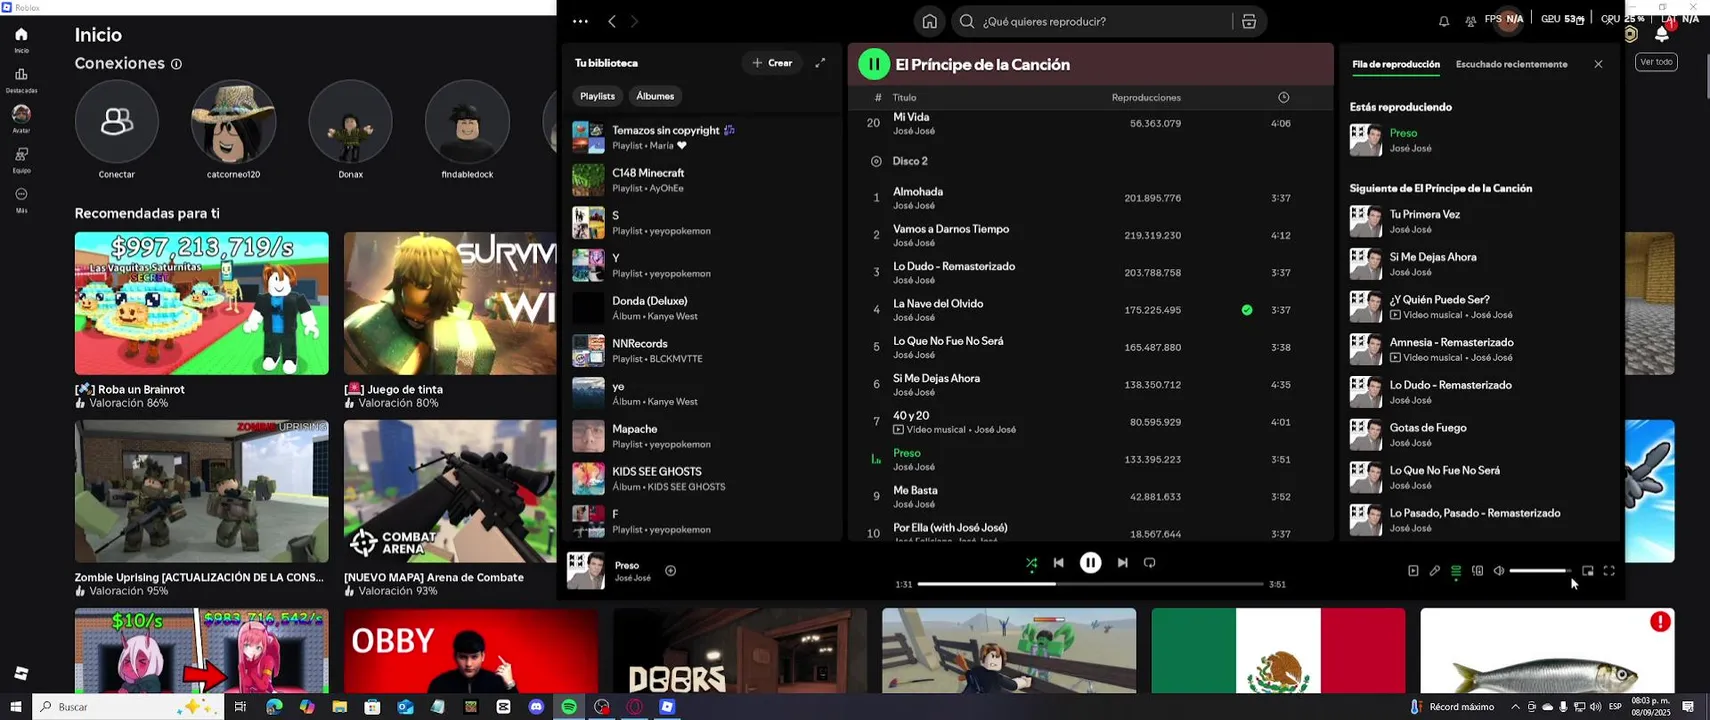Open the Spotify browse icon beside search

pos(1249,21)
